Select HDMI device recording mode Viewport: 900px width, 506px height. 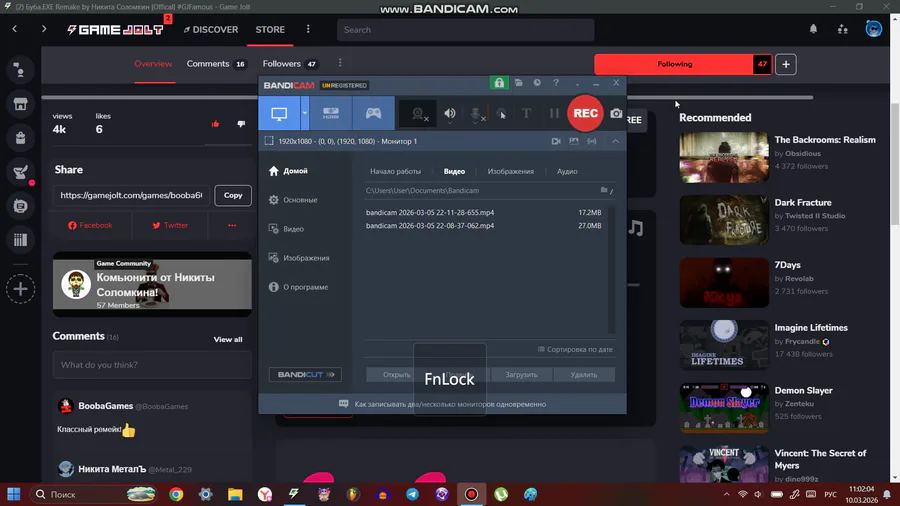point(331,113)
